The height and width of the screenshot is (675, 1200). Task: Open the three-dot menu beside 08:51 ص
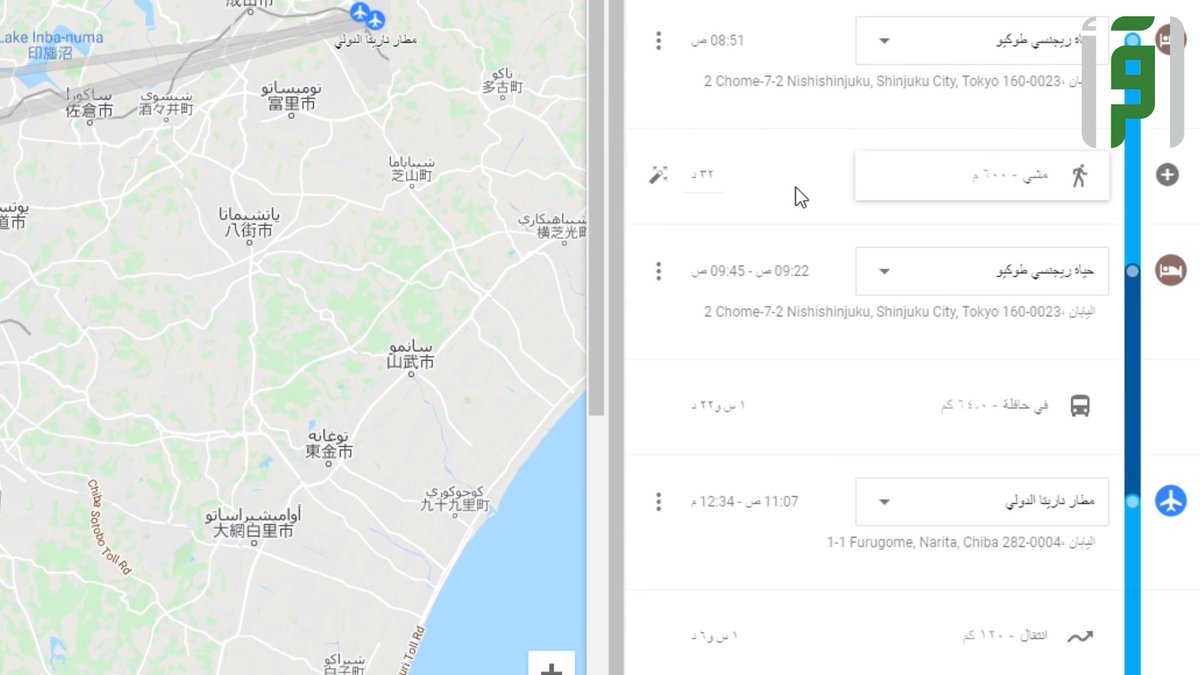coord(658,41)
